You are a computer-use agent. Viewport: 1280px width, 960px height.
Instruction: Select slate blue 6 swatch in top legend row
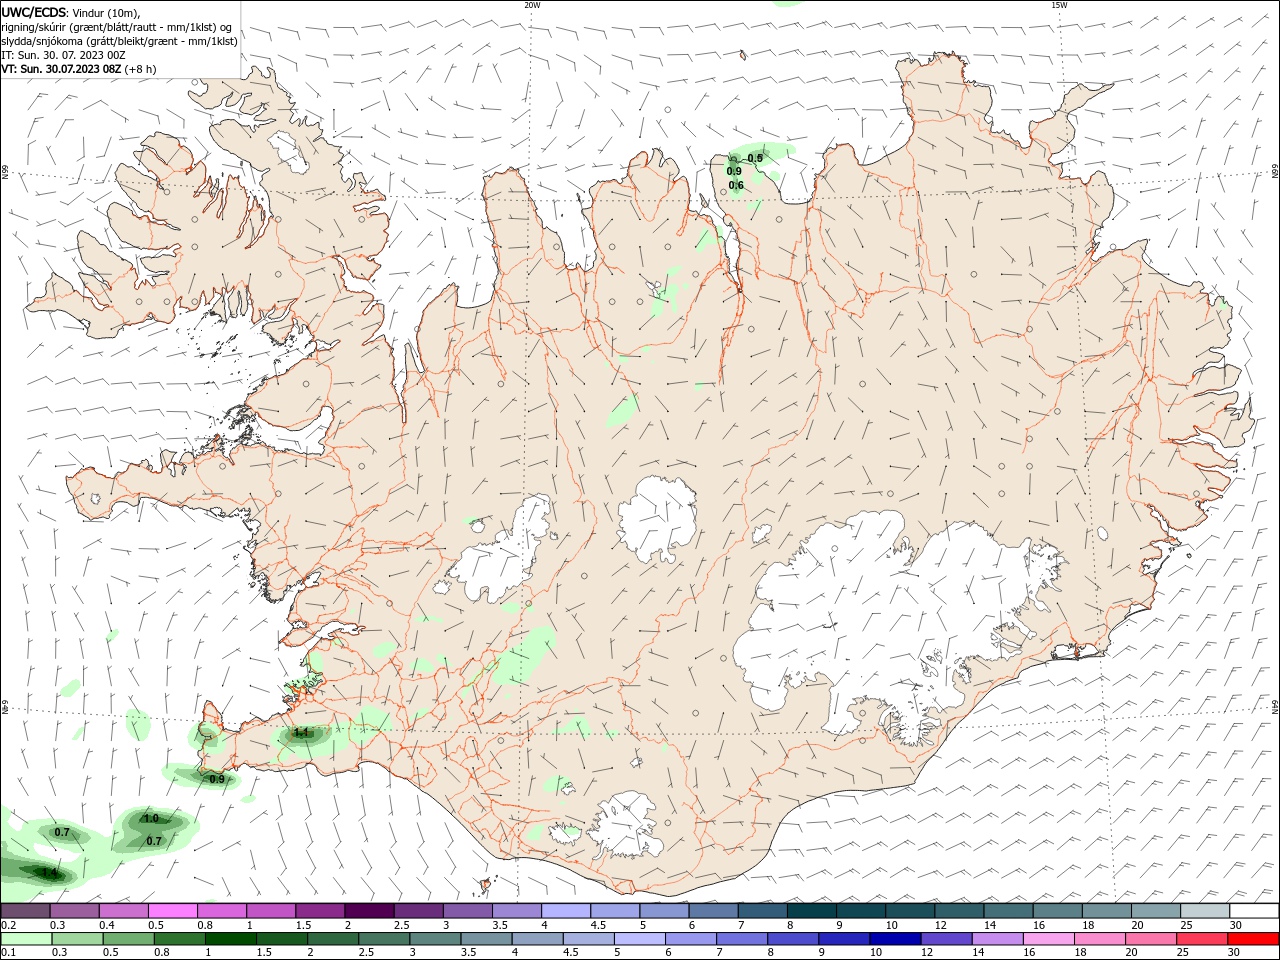pyautogui.click(x=713, y=911)
